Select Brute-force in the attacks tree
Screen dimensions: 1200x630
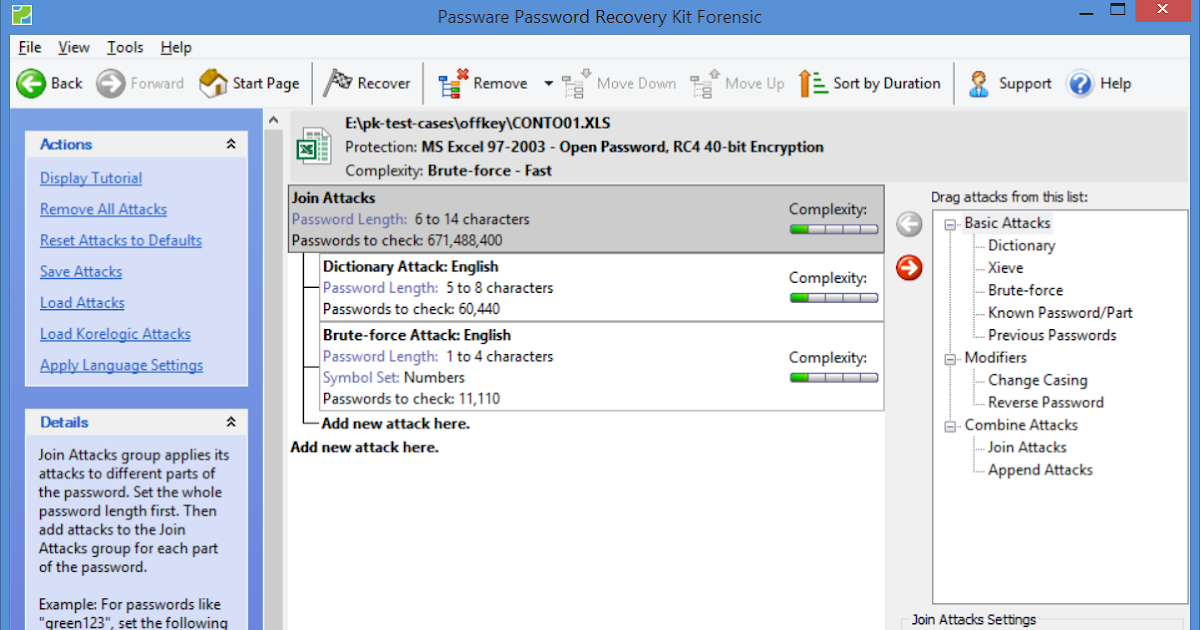click(x=1025, y=290)
